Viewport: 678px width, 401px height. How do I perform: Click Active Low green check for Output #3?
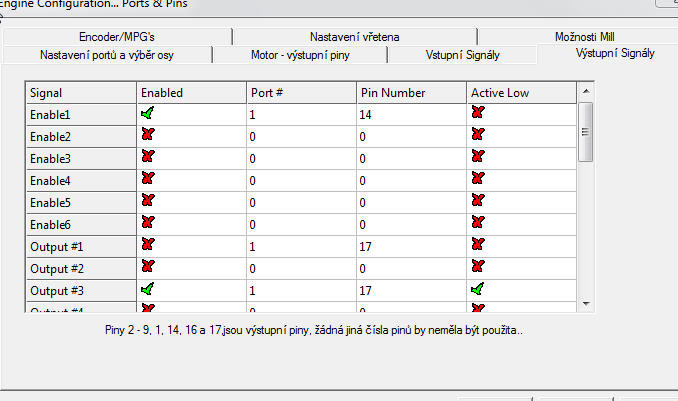click(x=478, y=288)
